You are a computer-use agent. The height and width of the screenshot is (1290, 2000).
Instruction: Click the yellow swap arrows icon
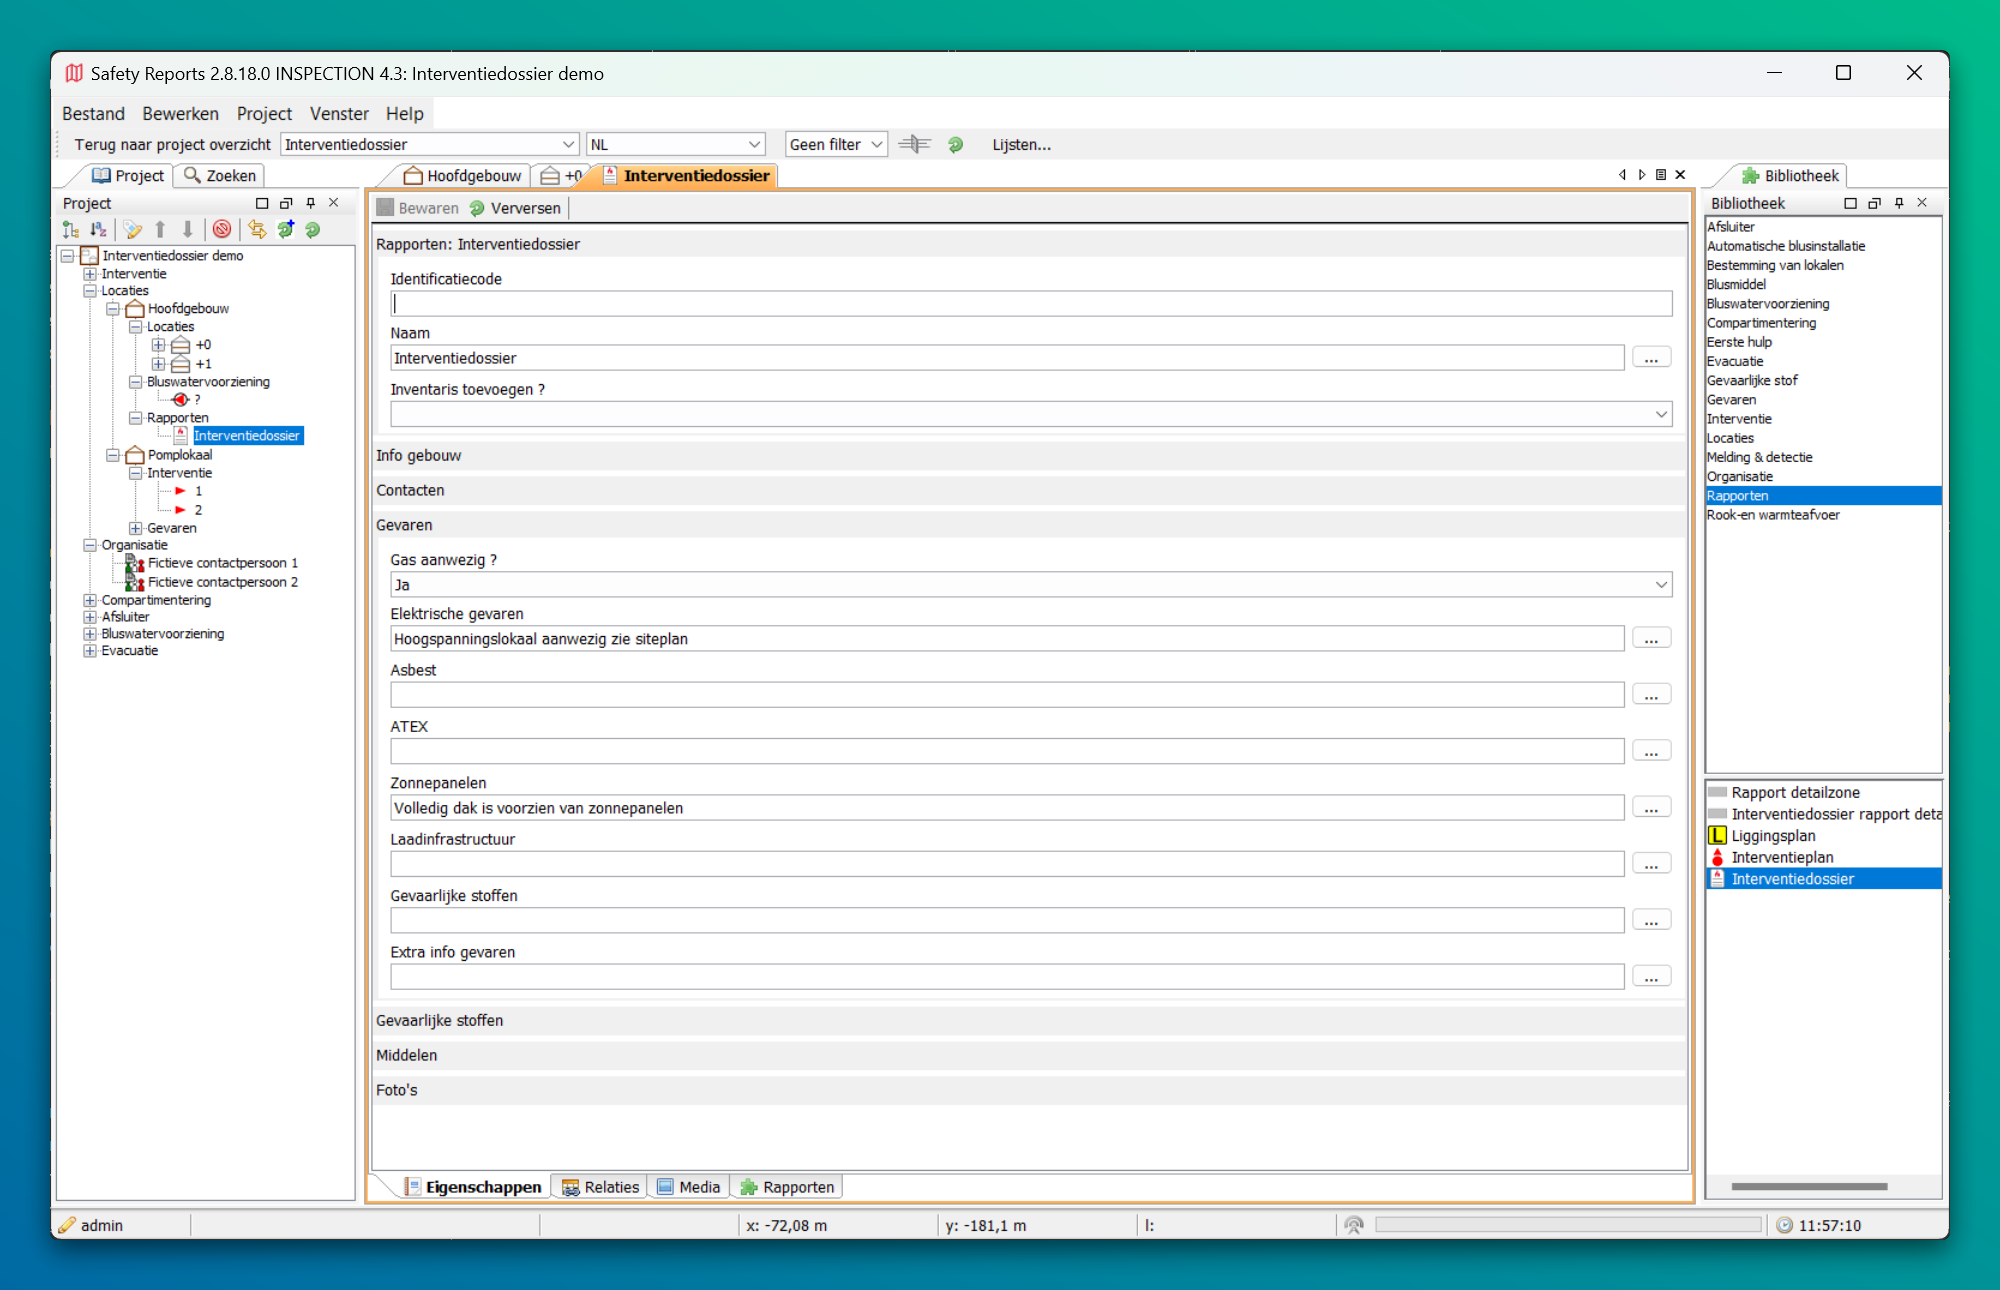pos(257,230)
